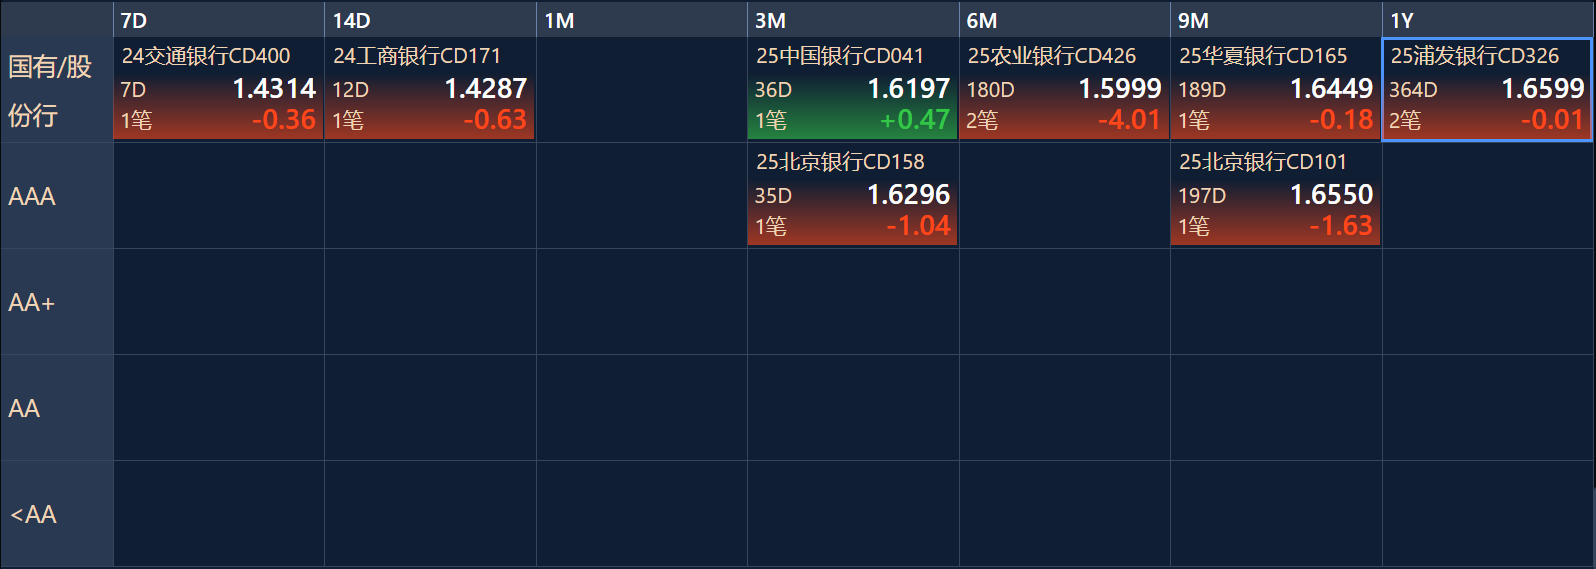Viewport: 1596px width, 569px height.
Task: Click the change value -0.18
Action: [1342, 120]
